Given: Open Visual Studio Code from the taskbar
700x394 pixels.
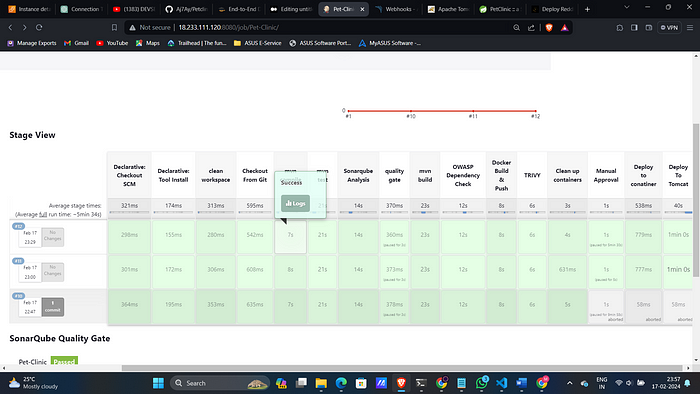Looking at the screenshot, I should [501, 383].
